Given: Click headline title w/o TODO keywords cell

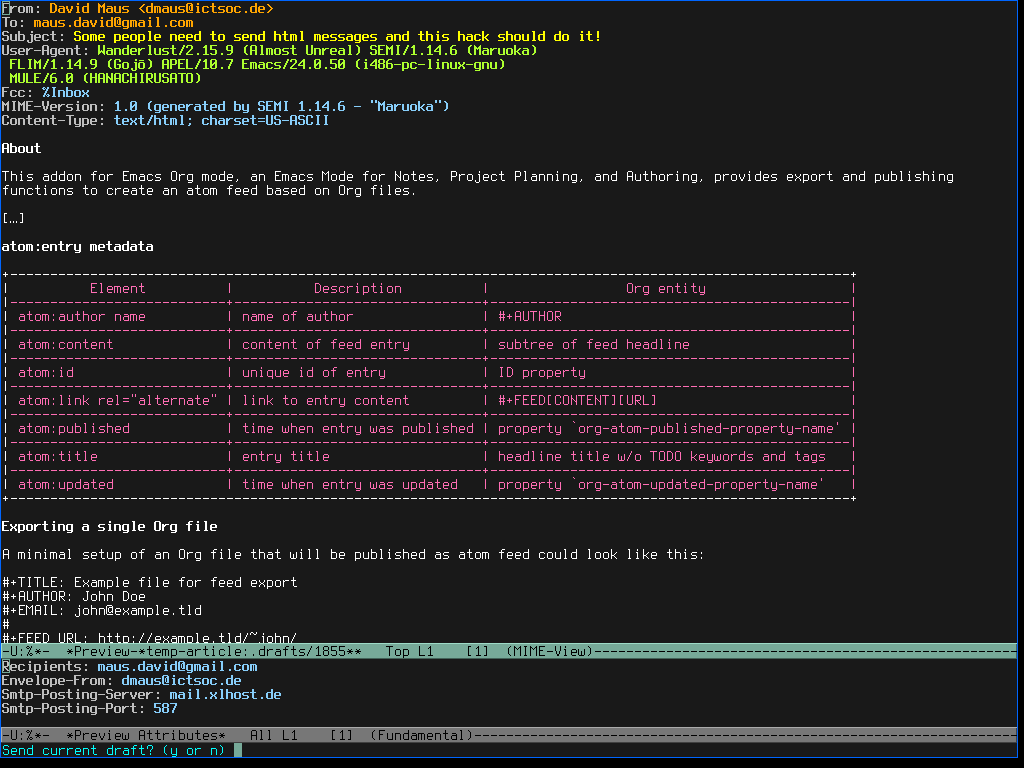Looking at the screenshot, I should point(662,456).
